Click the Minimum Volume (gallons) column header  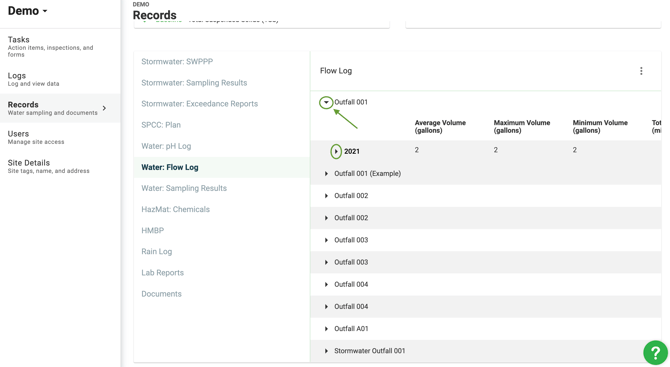600,126
